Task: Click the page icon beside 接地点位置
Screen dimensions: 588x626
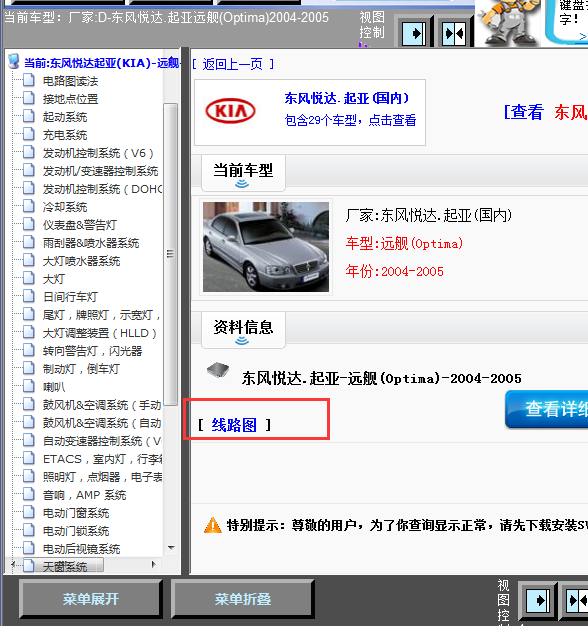Action: (28, 98)
